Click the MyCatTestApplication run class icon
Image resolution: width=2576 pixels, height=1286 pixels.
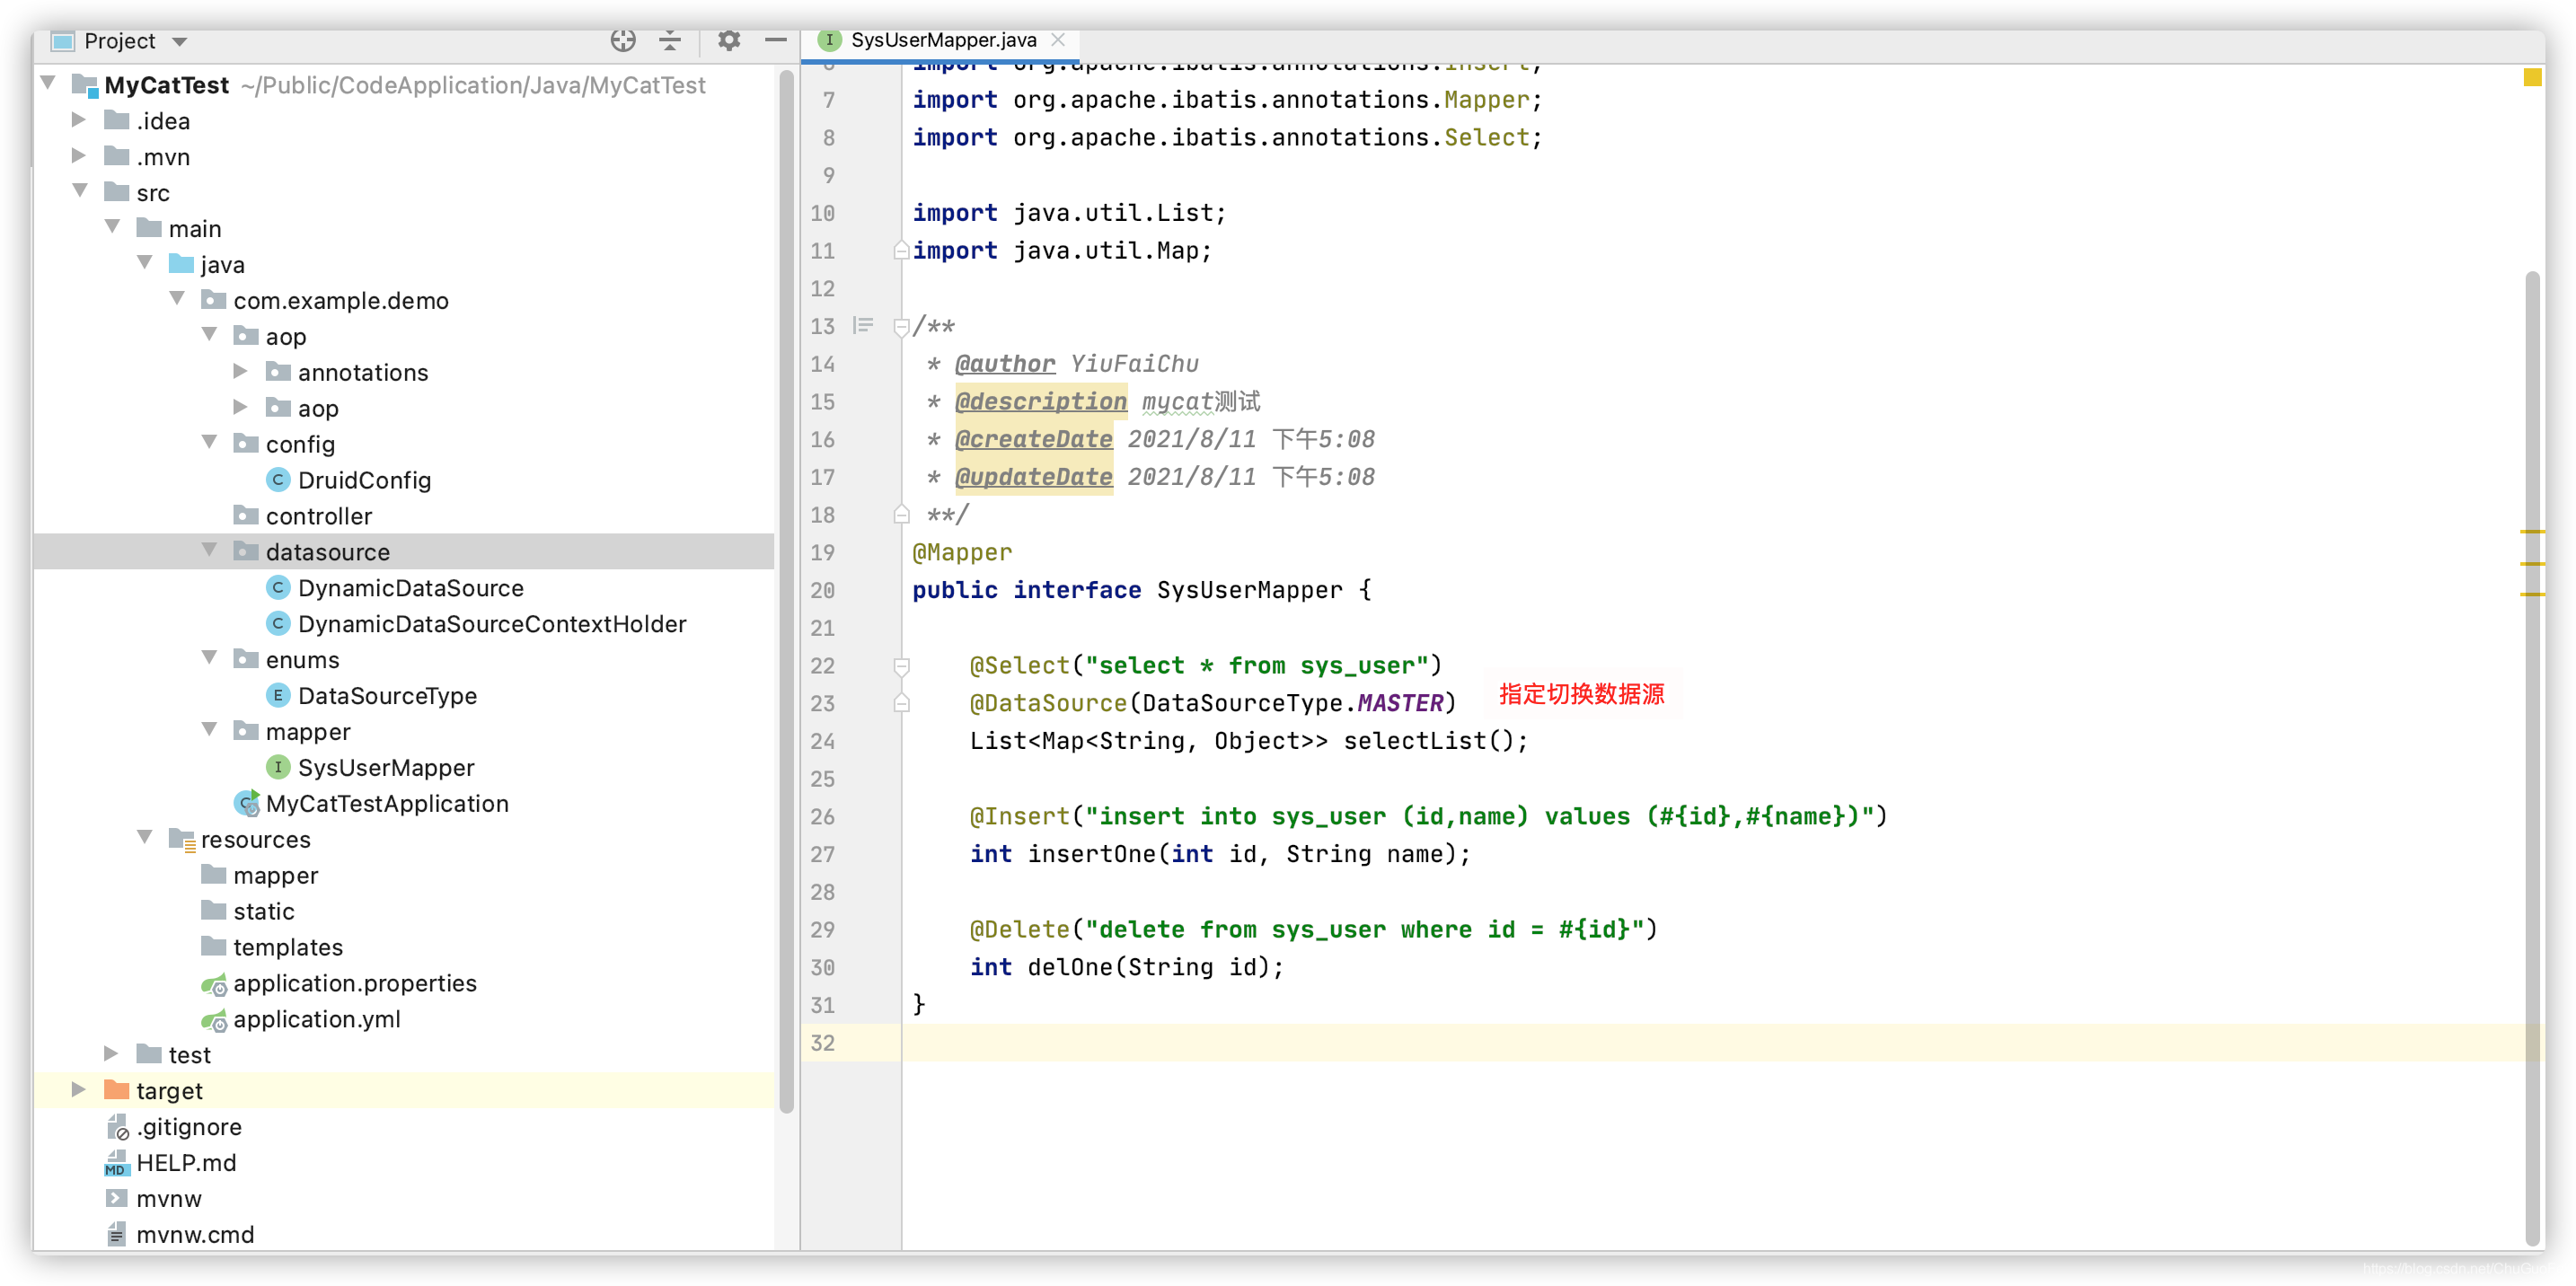pos(247,803)
